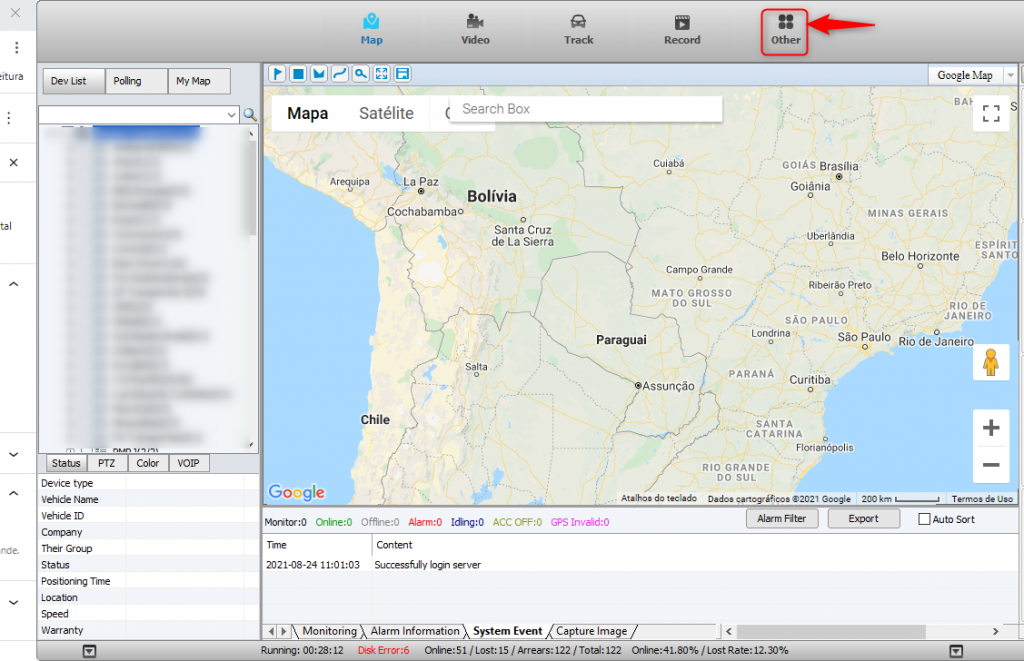The width and height of the screenshot is (1024, 661).
Task: Click the magnifier search tool in map toolbar
Action: coord(360,74)
